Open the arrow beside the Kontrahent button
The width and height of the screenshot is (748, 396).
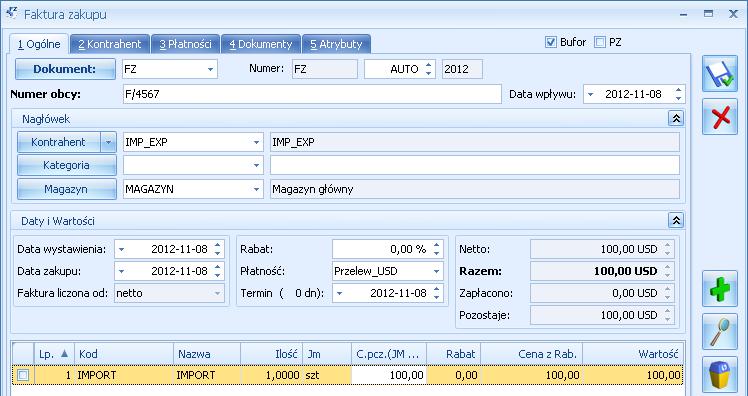pos(108,142)
